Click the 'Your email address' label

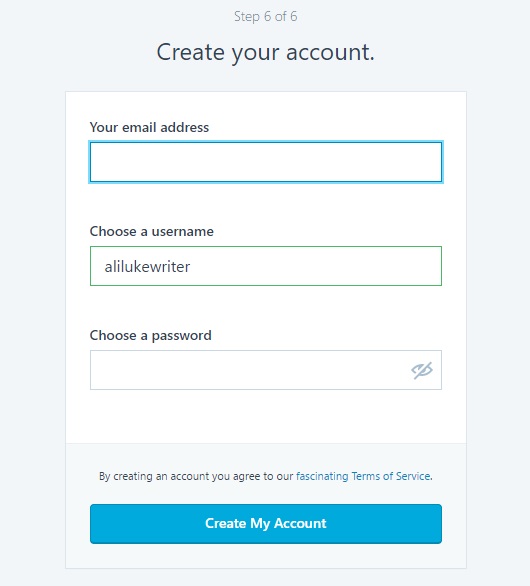point(149,127)
